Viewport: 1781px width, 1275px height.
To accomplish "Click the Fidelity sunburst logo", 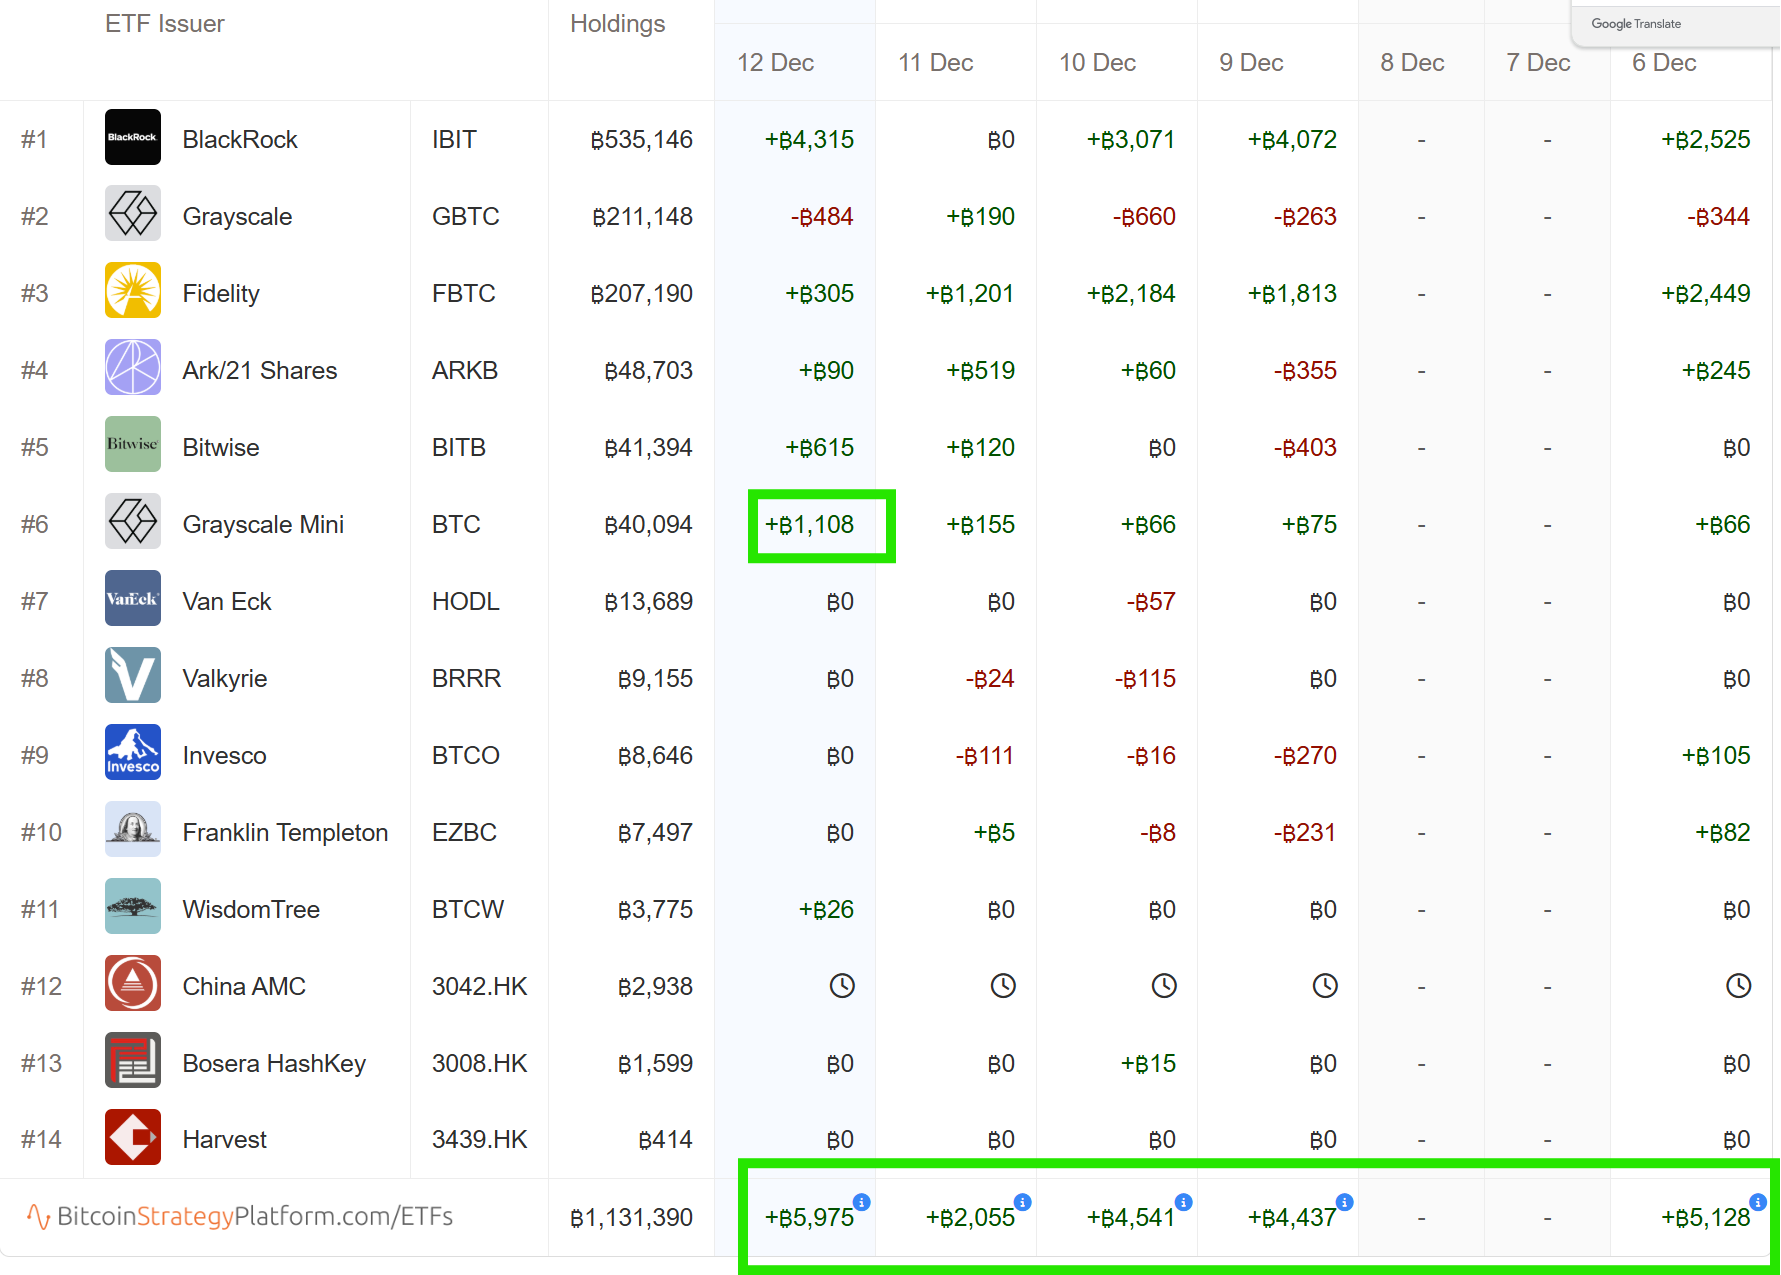I will point(133,290).
